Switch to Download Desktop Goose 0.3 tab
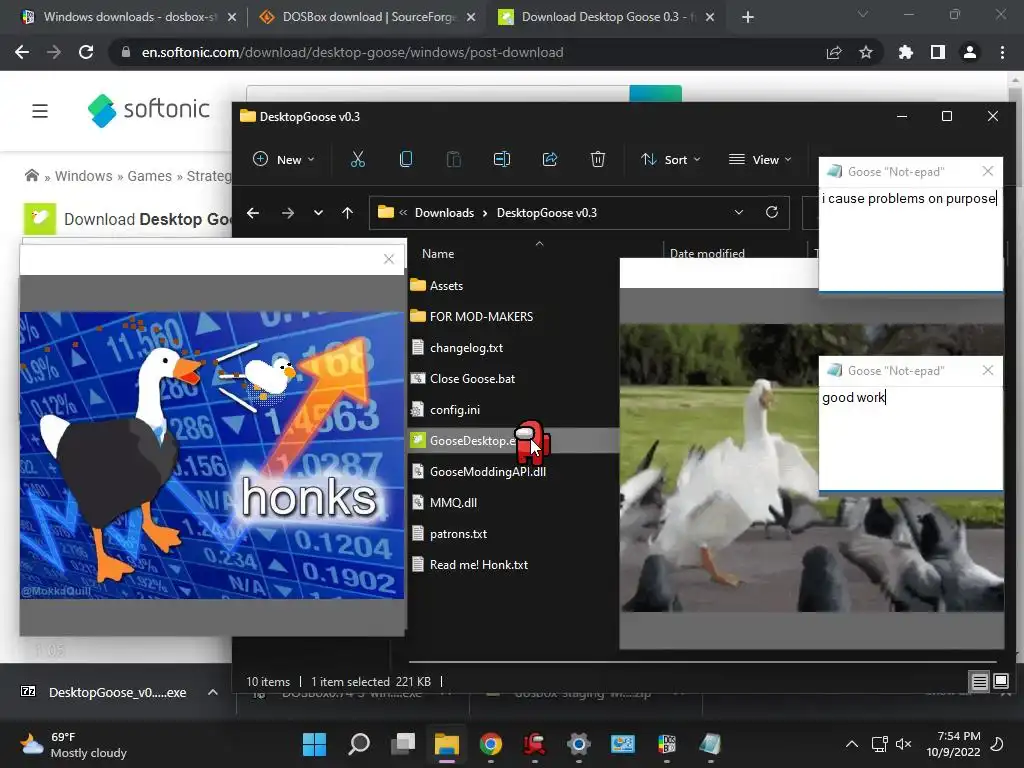This screenshot has width=1024, height=768. tap(606, 17)
